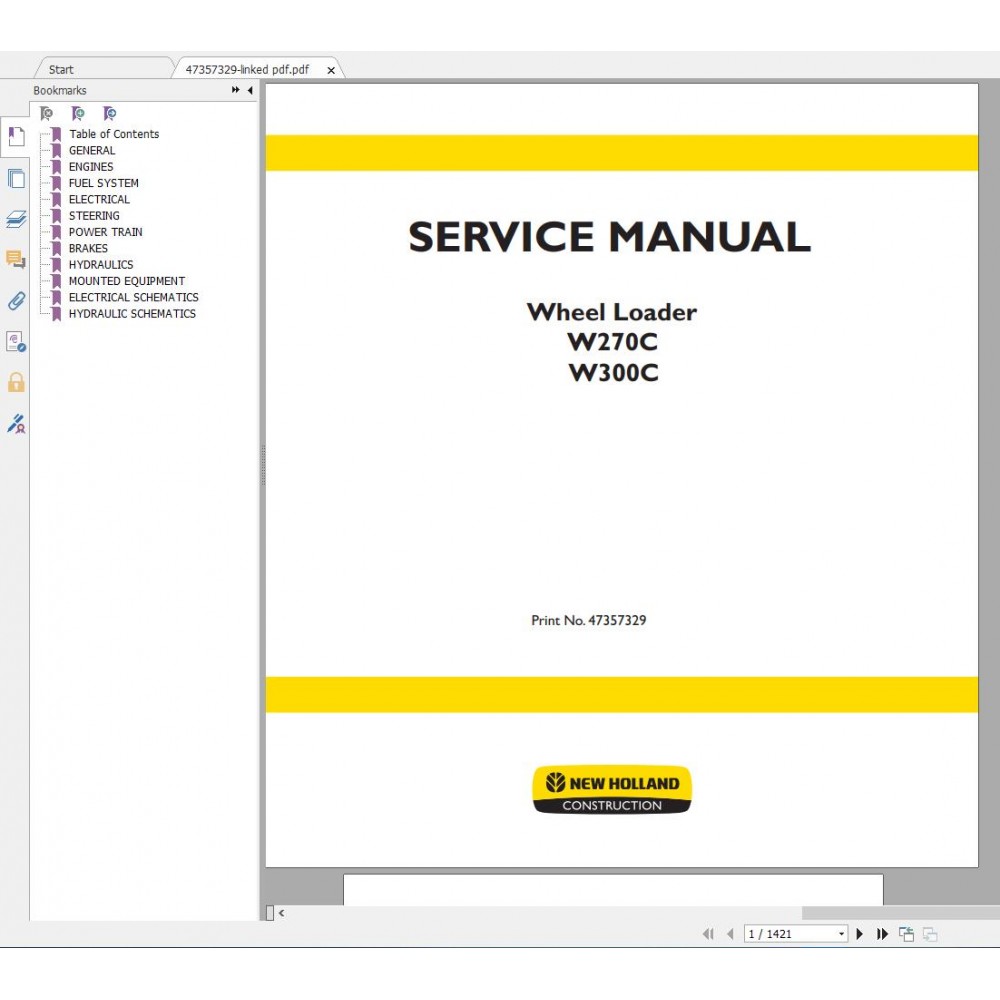Open the Digital Signatures sidebar icon

[16, 341]
